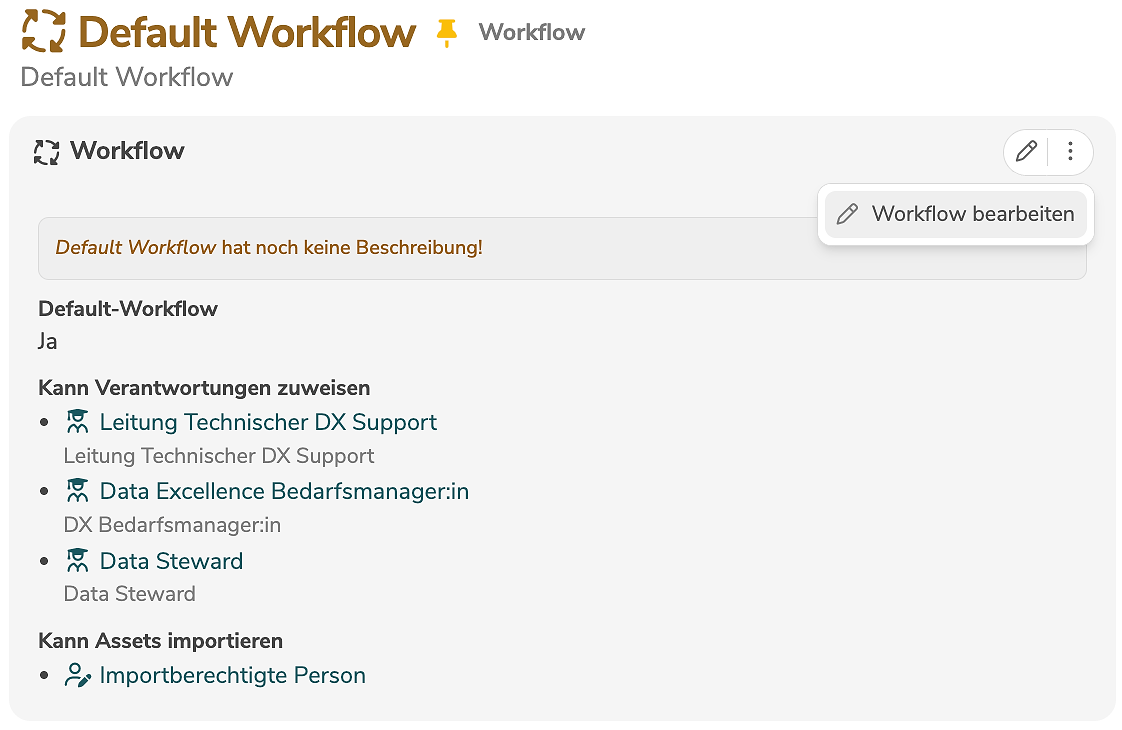The width and height of the screenshot is (1122, 730).
Task: Open the Importberechtigte Person link
Action: (x=231, y=675)
